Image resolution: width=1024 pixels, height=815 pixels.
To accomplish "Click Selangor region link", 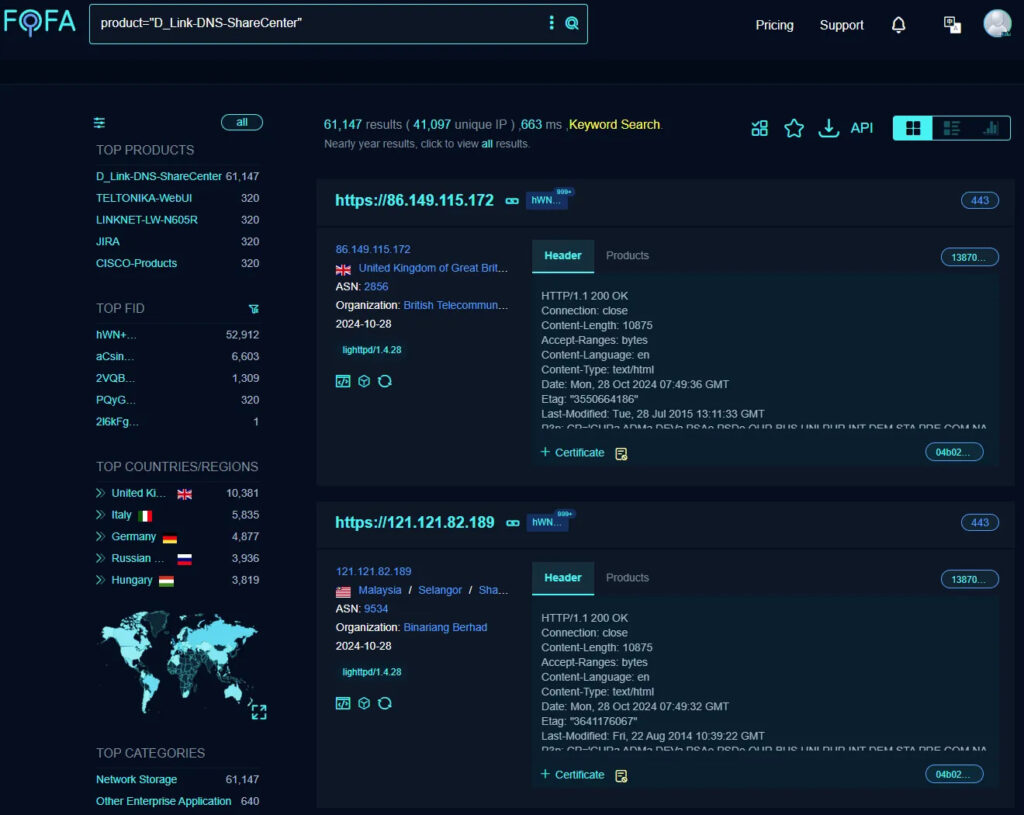I will tap(440, 590).
